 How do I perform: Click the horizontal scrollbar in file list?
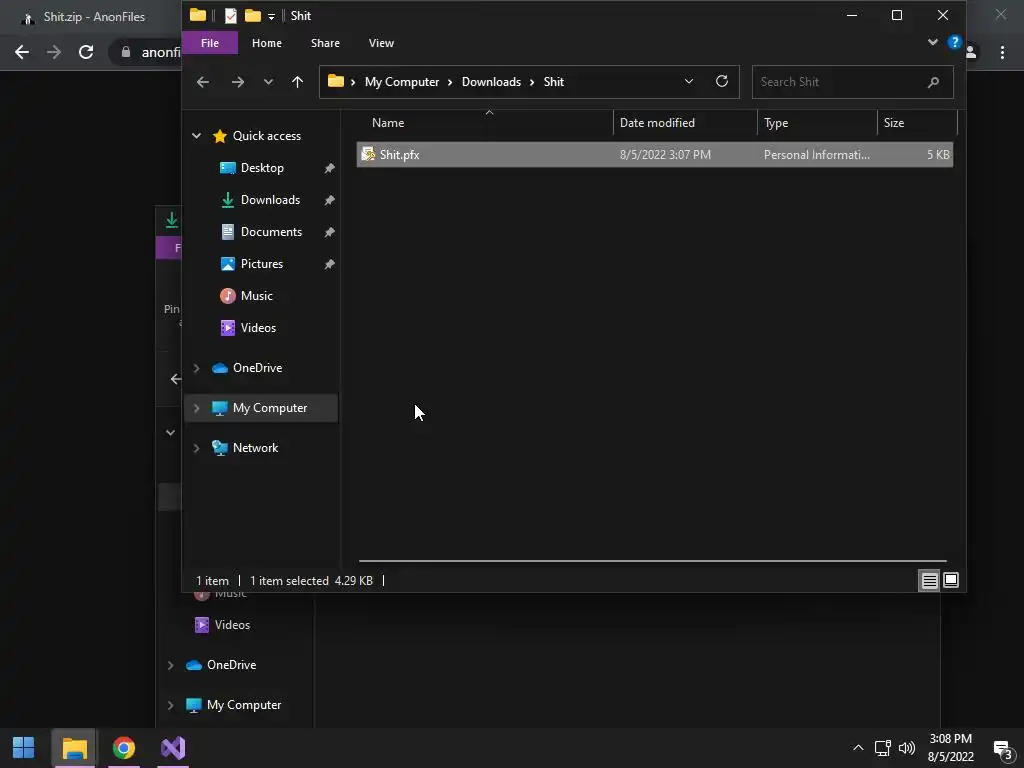(652, 561)
